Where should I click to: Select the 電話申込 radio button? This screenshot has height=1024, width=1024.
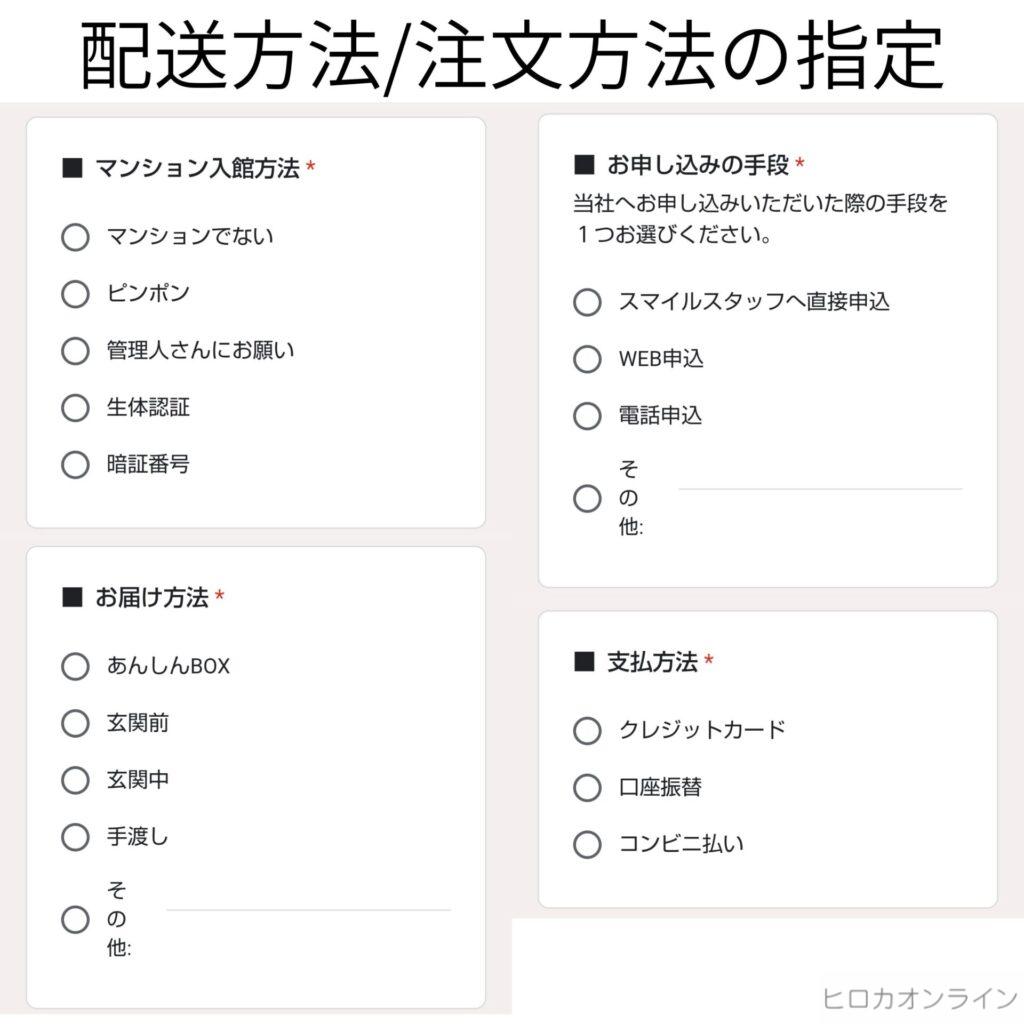point(588,416)
